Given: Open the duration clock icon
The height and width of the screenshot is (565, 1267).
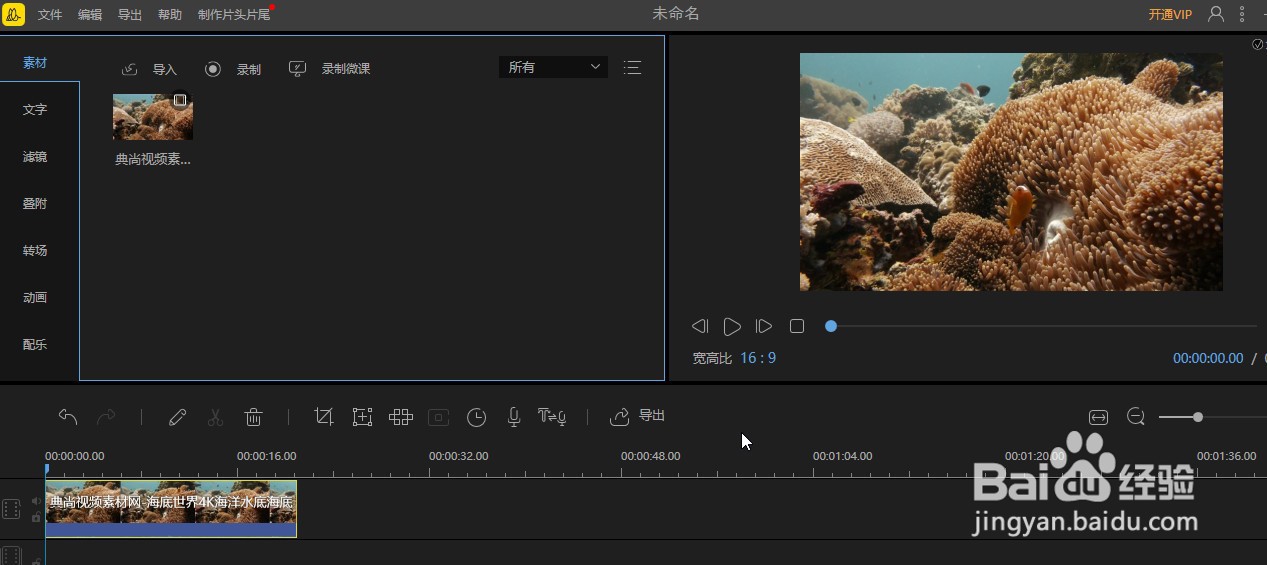Looking at the screenshot, I should [x=477, y=417].
